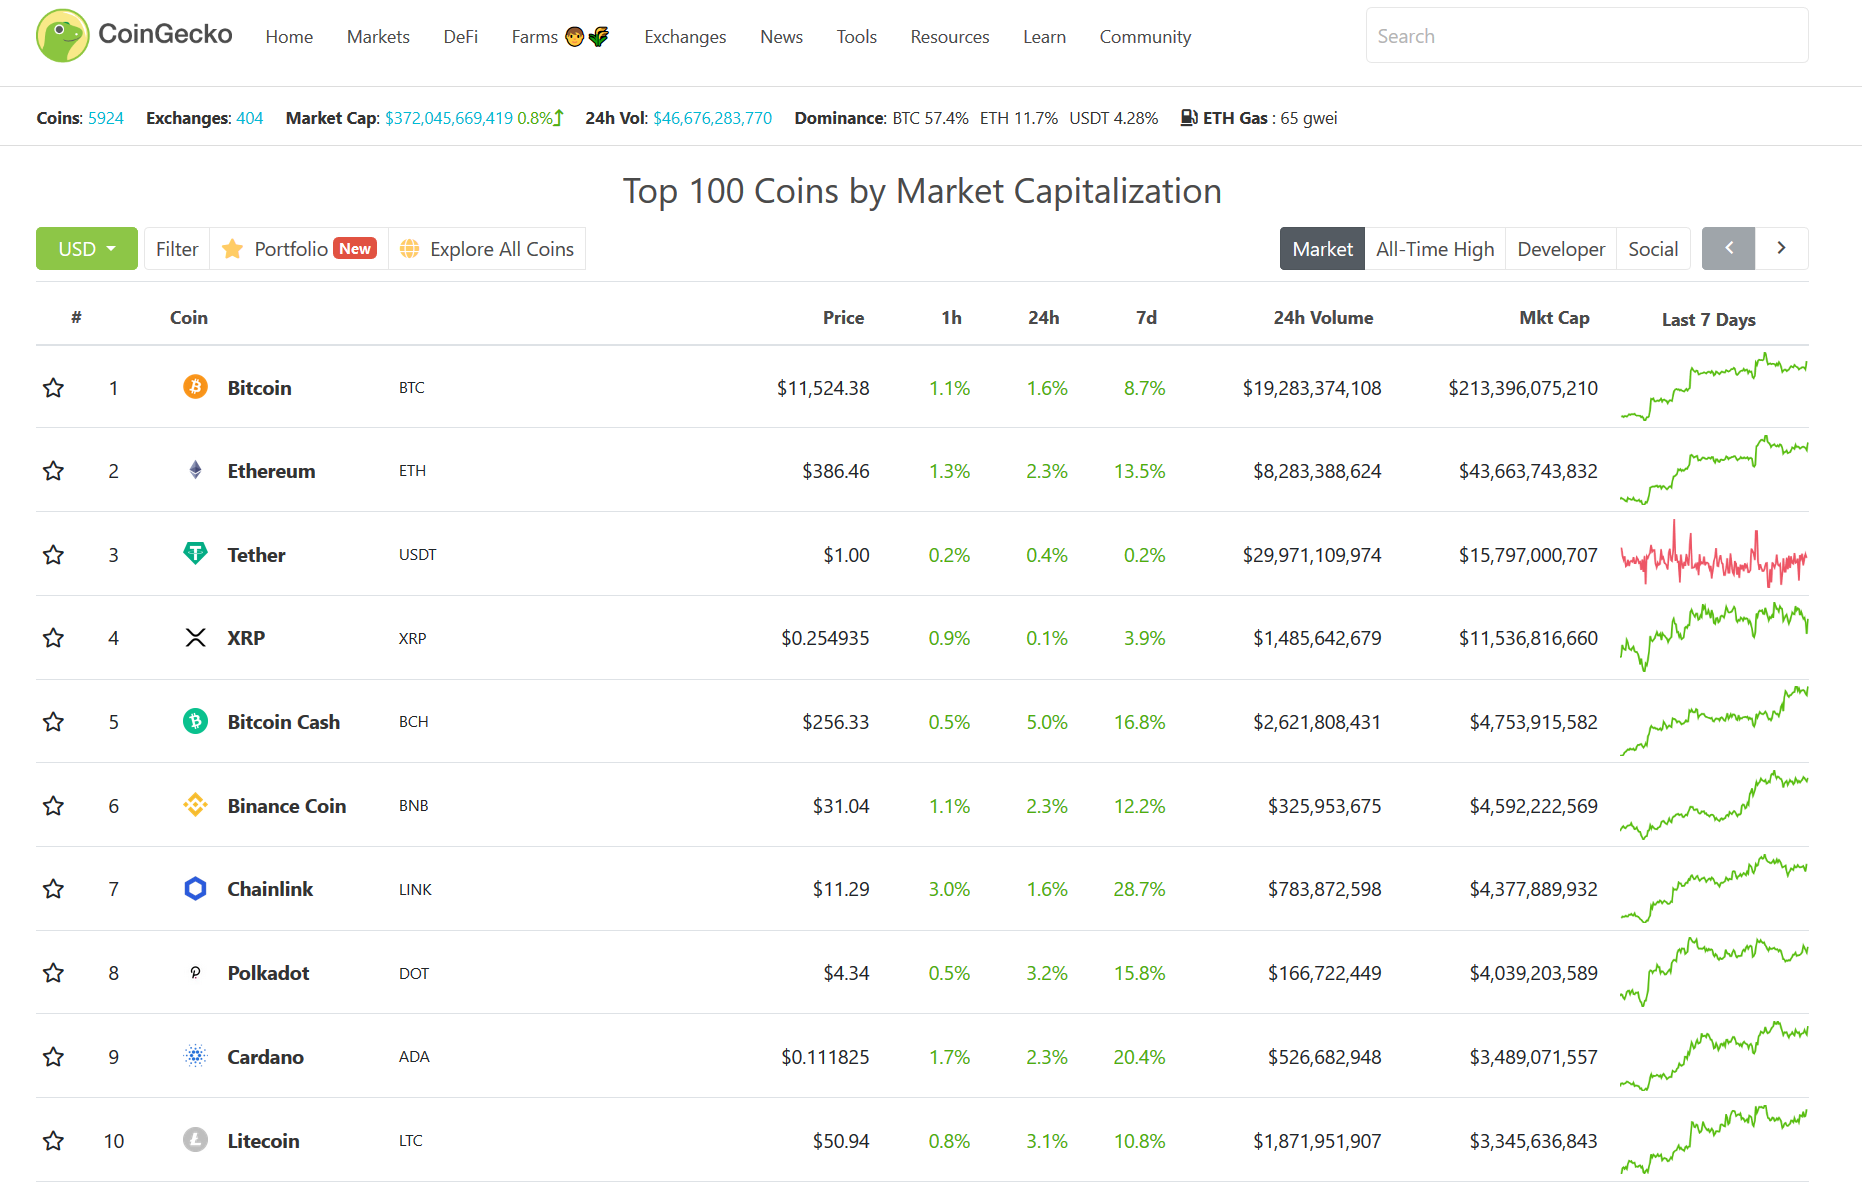Viewport: 1862px width, 1187px height.
Task: Open the USD currency dropdown
Action: tap(87, 249)
